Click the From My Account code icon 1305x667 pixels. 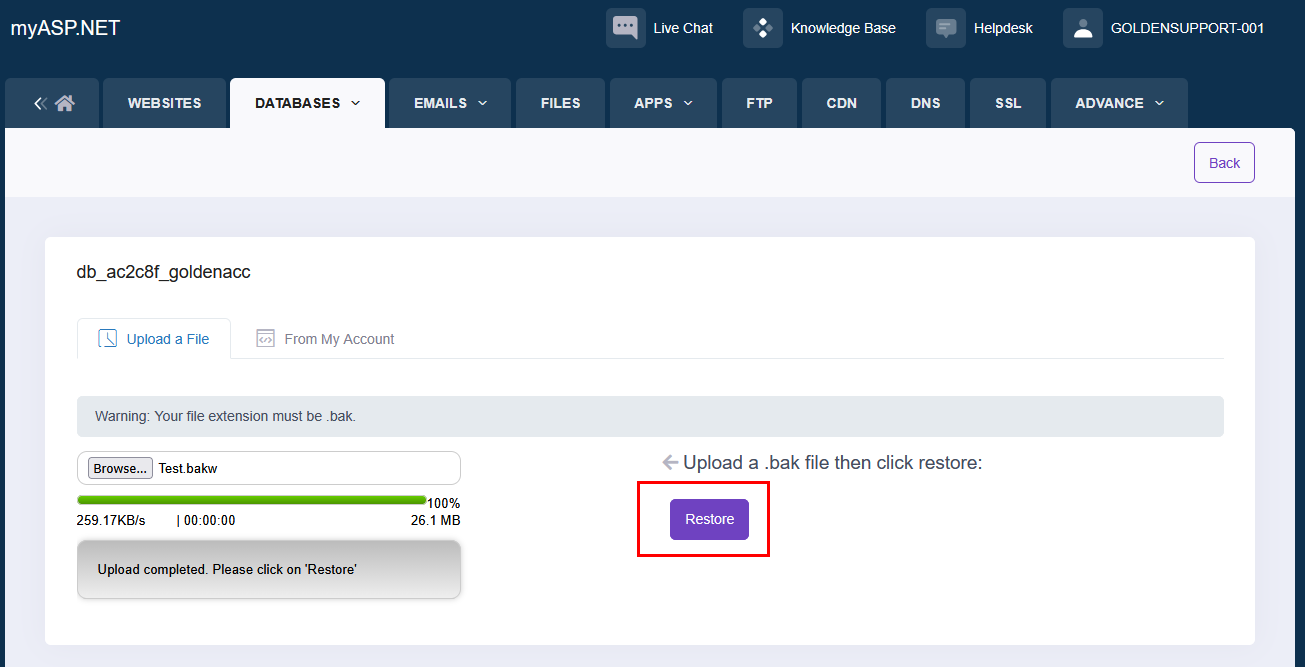pyautogui.click(x=265, y=339)
